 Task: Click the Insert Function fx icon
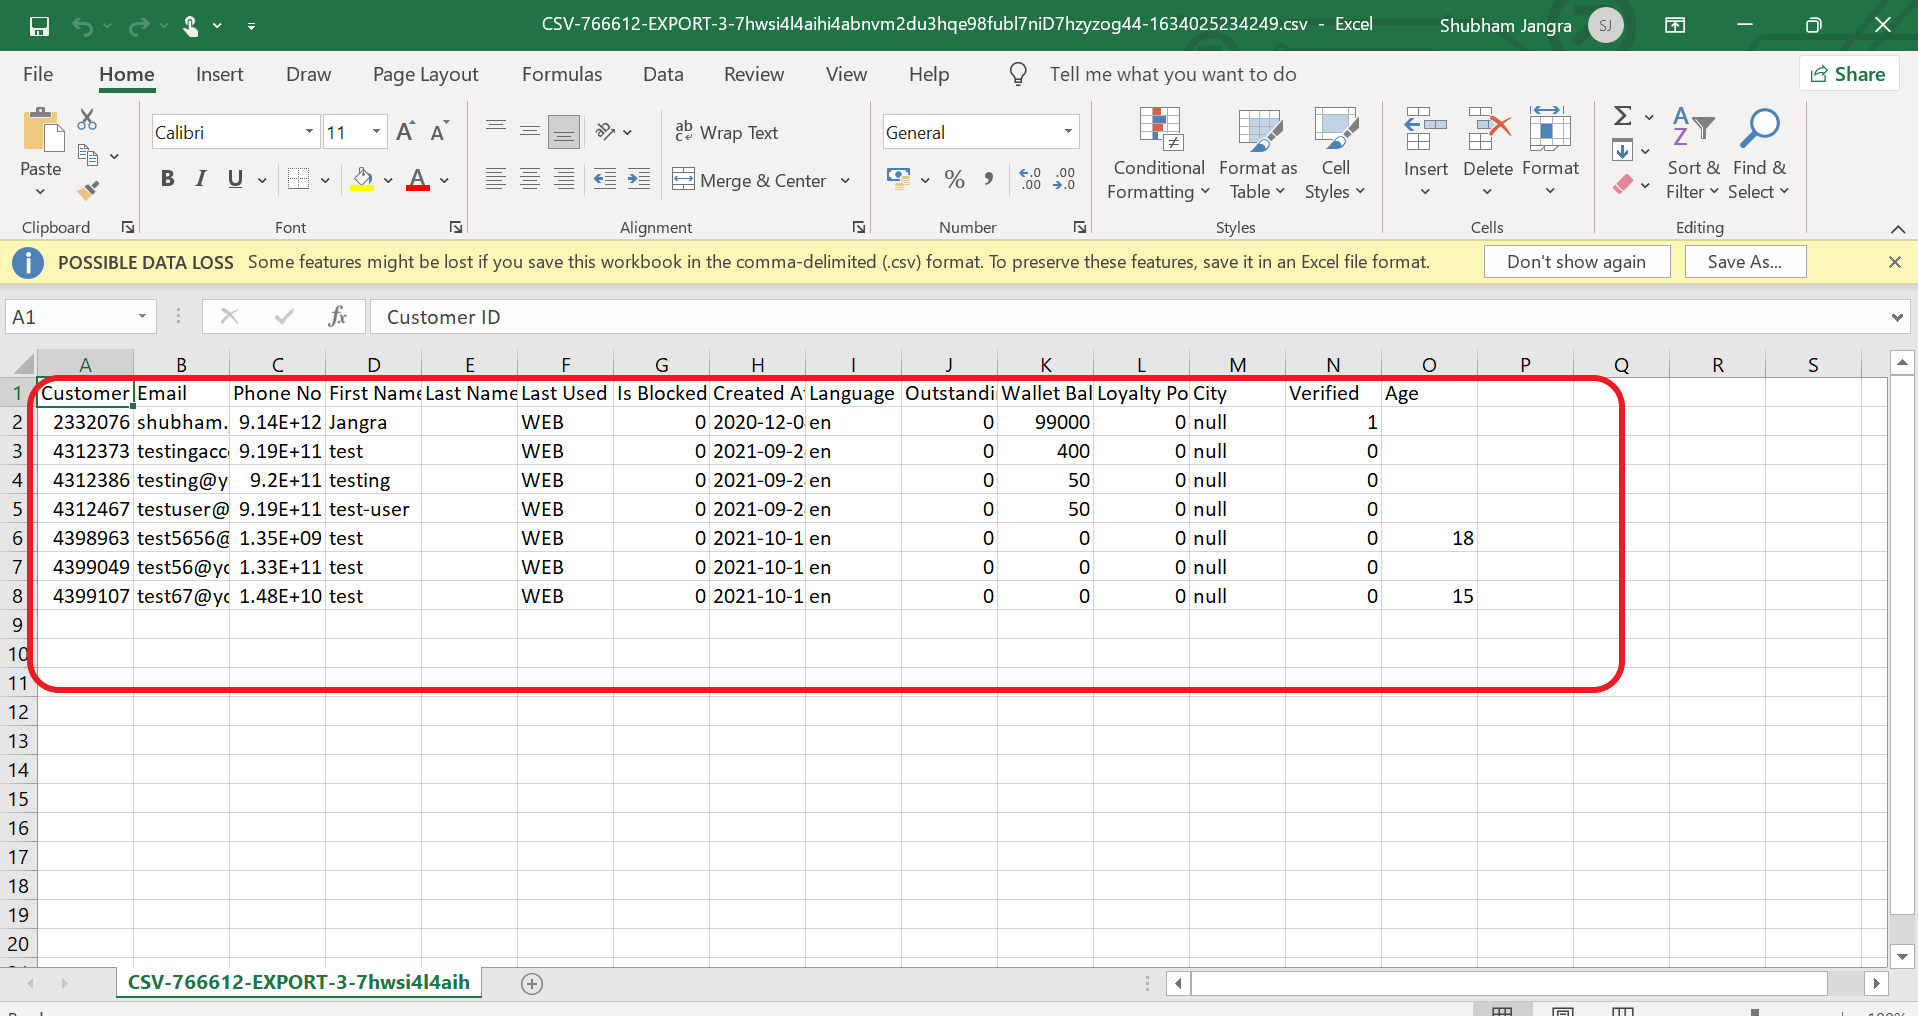tap(338, 317)
